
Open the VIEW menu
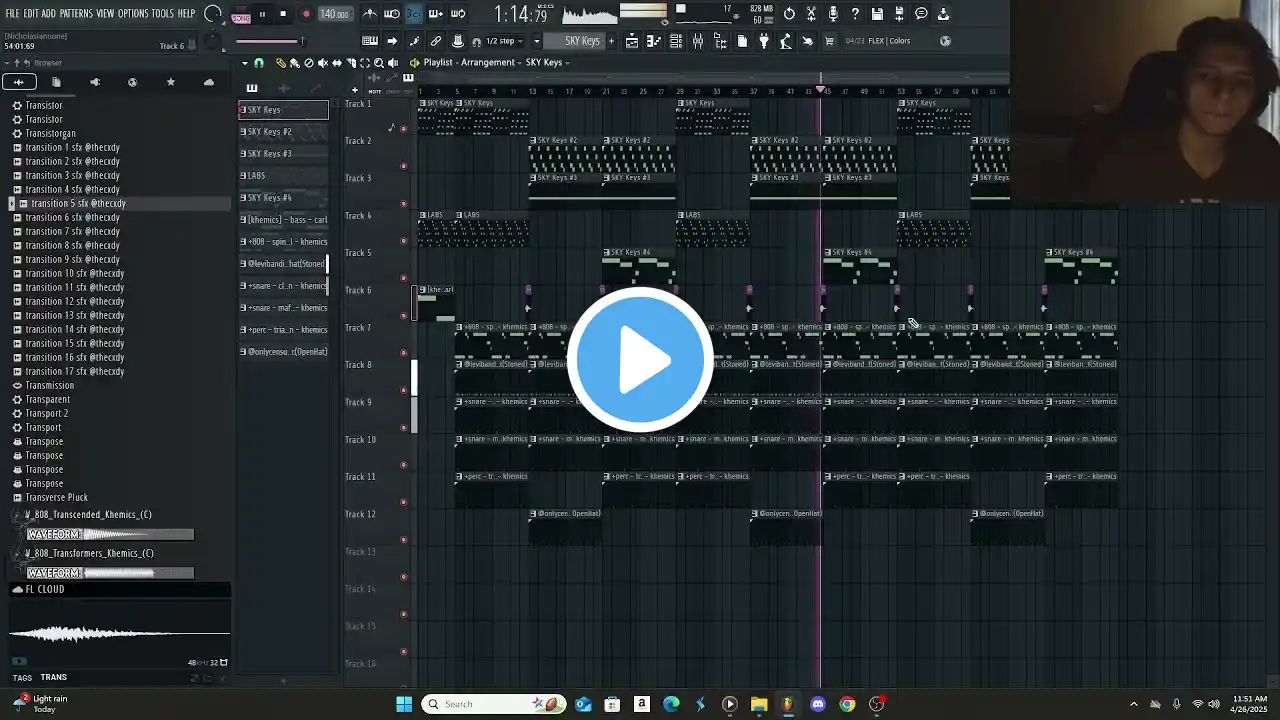point(105,14)
